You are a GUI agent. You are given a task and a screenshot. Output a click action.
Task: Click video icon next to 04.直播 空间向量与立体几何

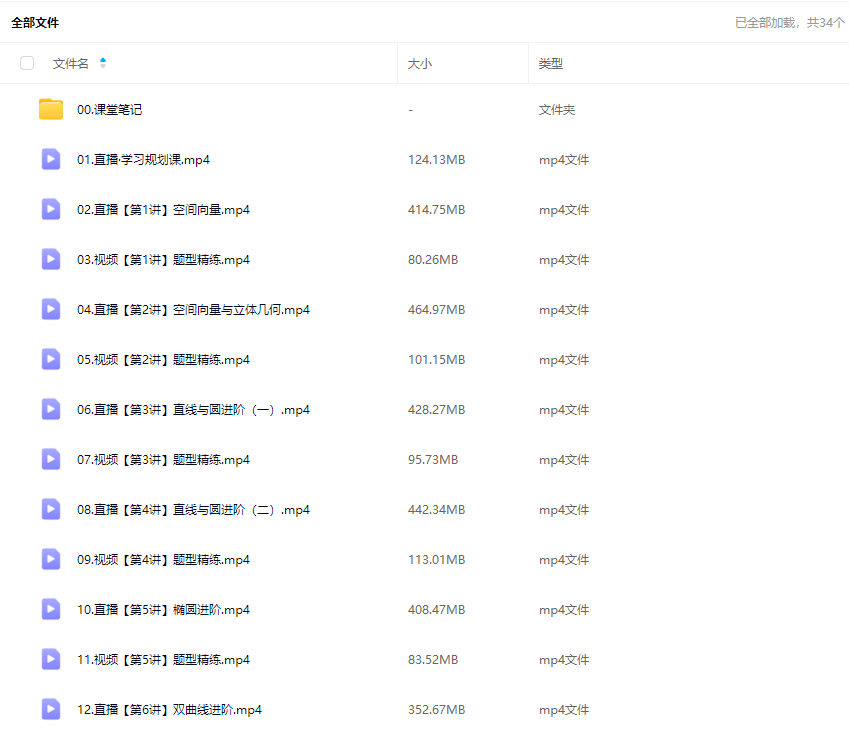[x=51, y=309]
